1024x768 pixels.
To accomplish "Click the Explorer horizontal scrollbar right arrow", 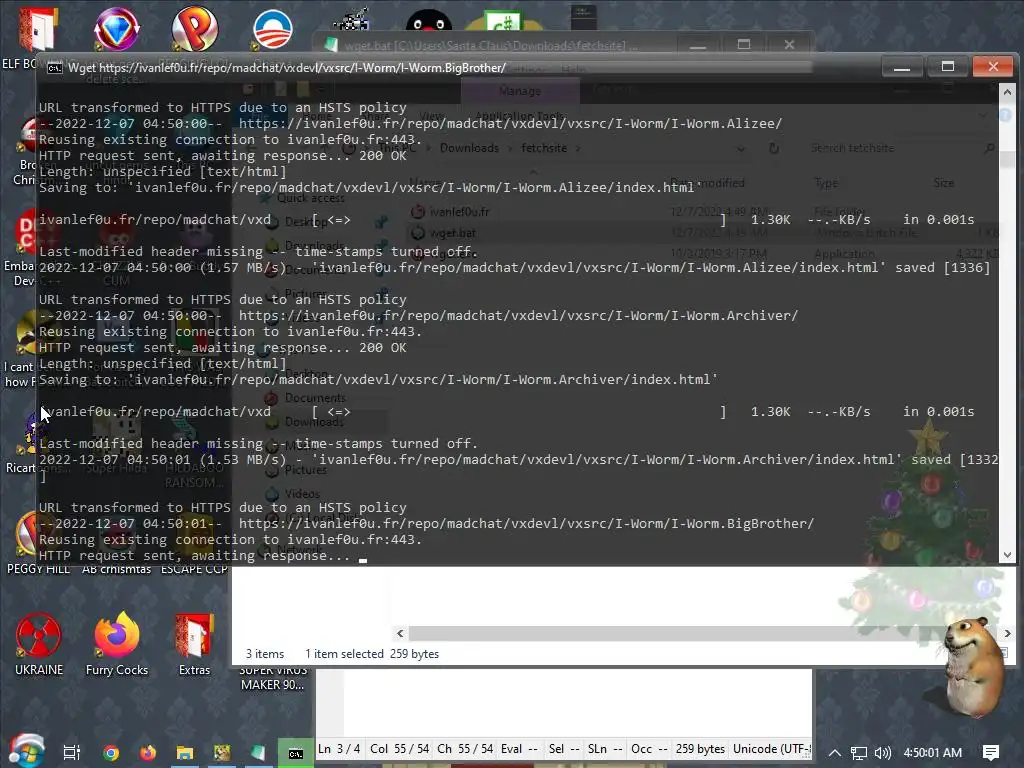I will (1007, 633).
